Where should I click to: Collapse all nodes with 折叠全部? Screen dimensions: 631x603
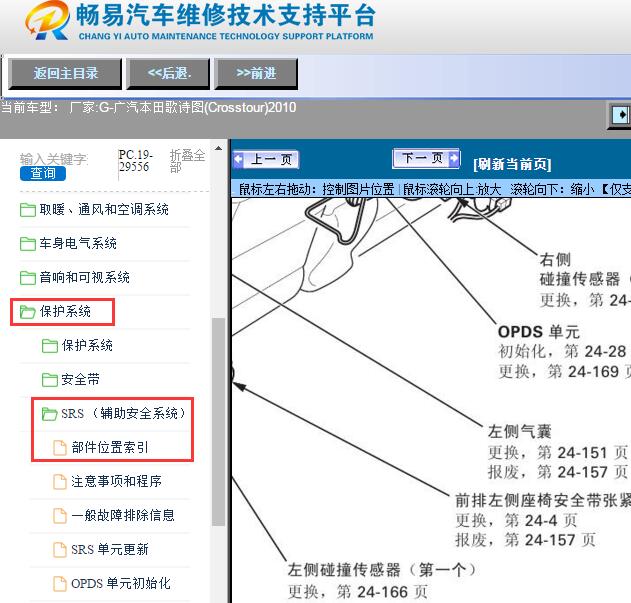[187, 160]
